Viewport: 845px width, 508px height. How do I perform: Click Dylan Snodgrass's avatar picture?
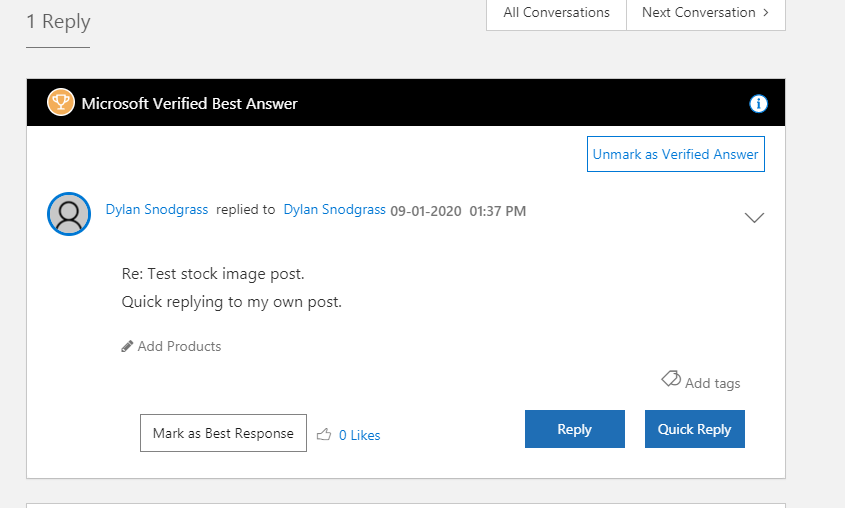(69, 214)
